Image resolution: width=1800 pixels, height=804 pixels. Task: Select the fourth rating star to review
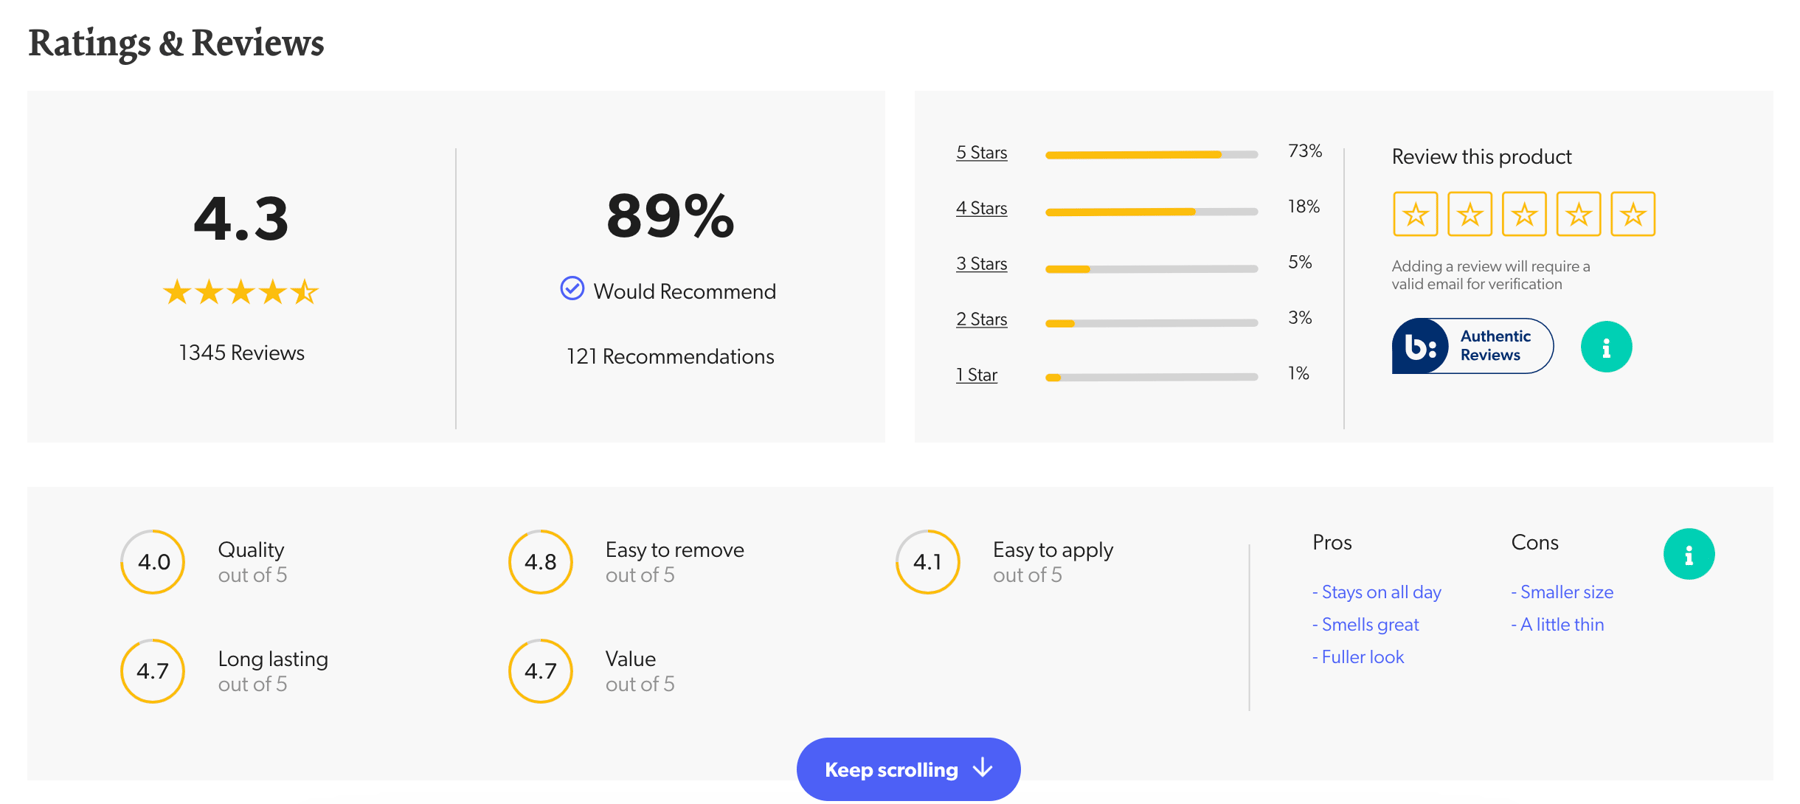[x=1578, y=214]
